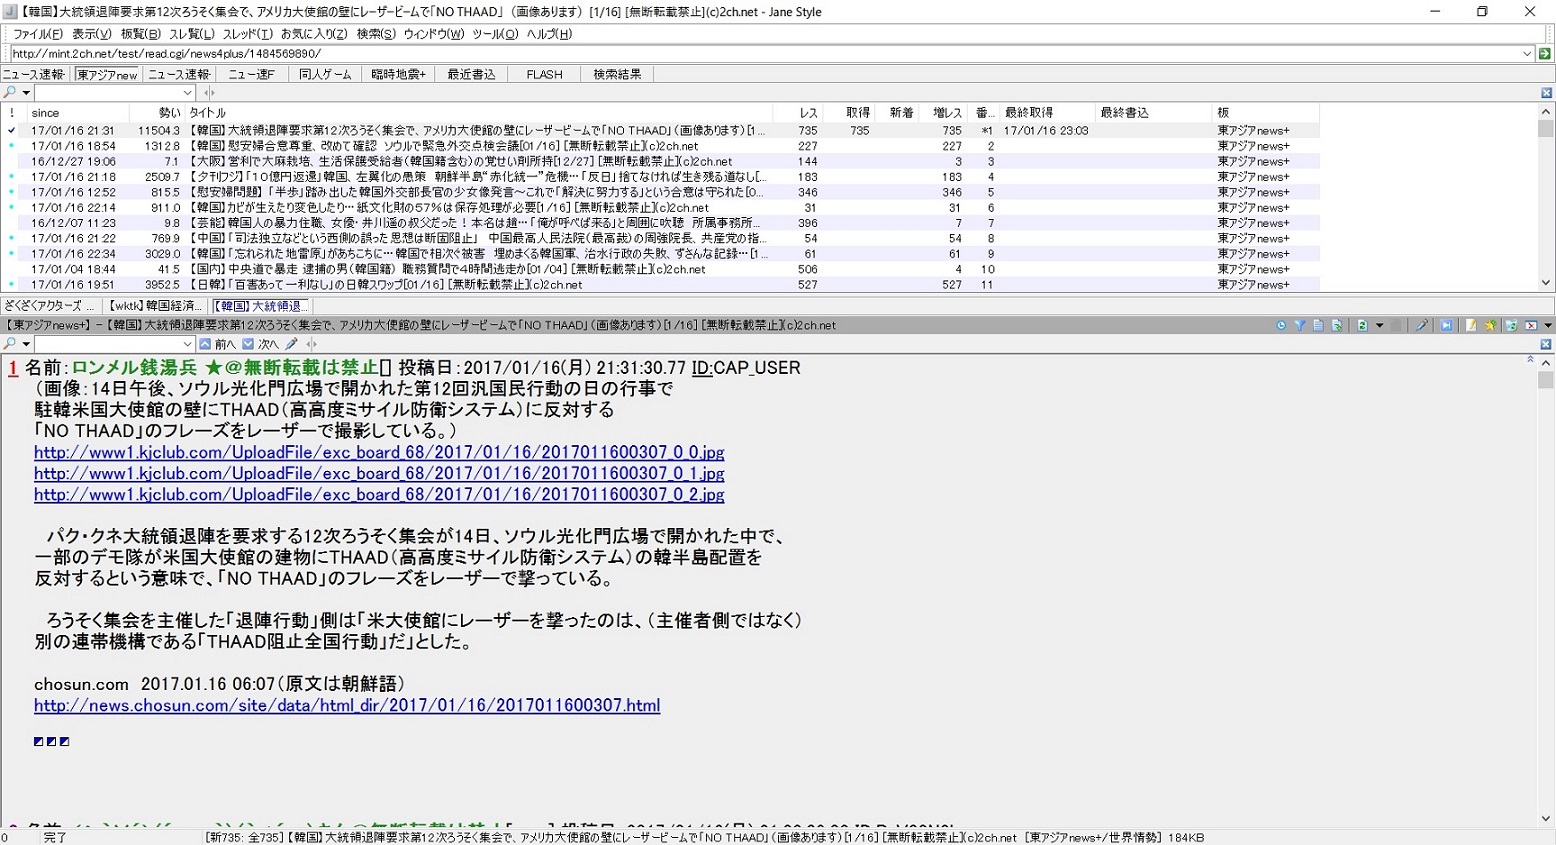Image resolution: width=1556 pixels, height=845 pixels.
Task: Click the pencil write icon in thread toolbar
Action: tap(1421, 325)
